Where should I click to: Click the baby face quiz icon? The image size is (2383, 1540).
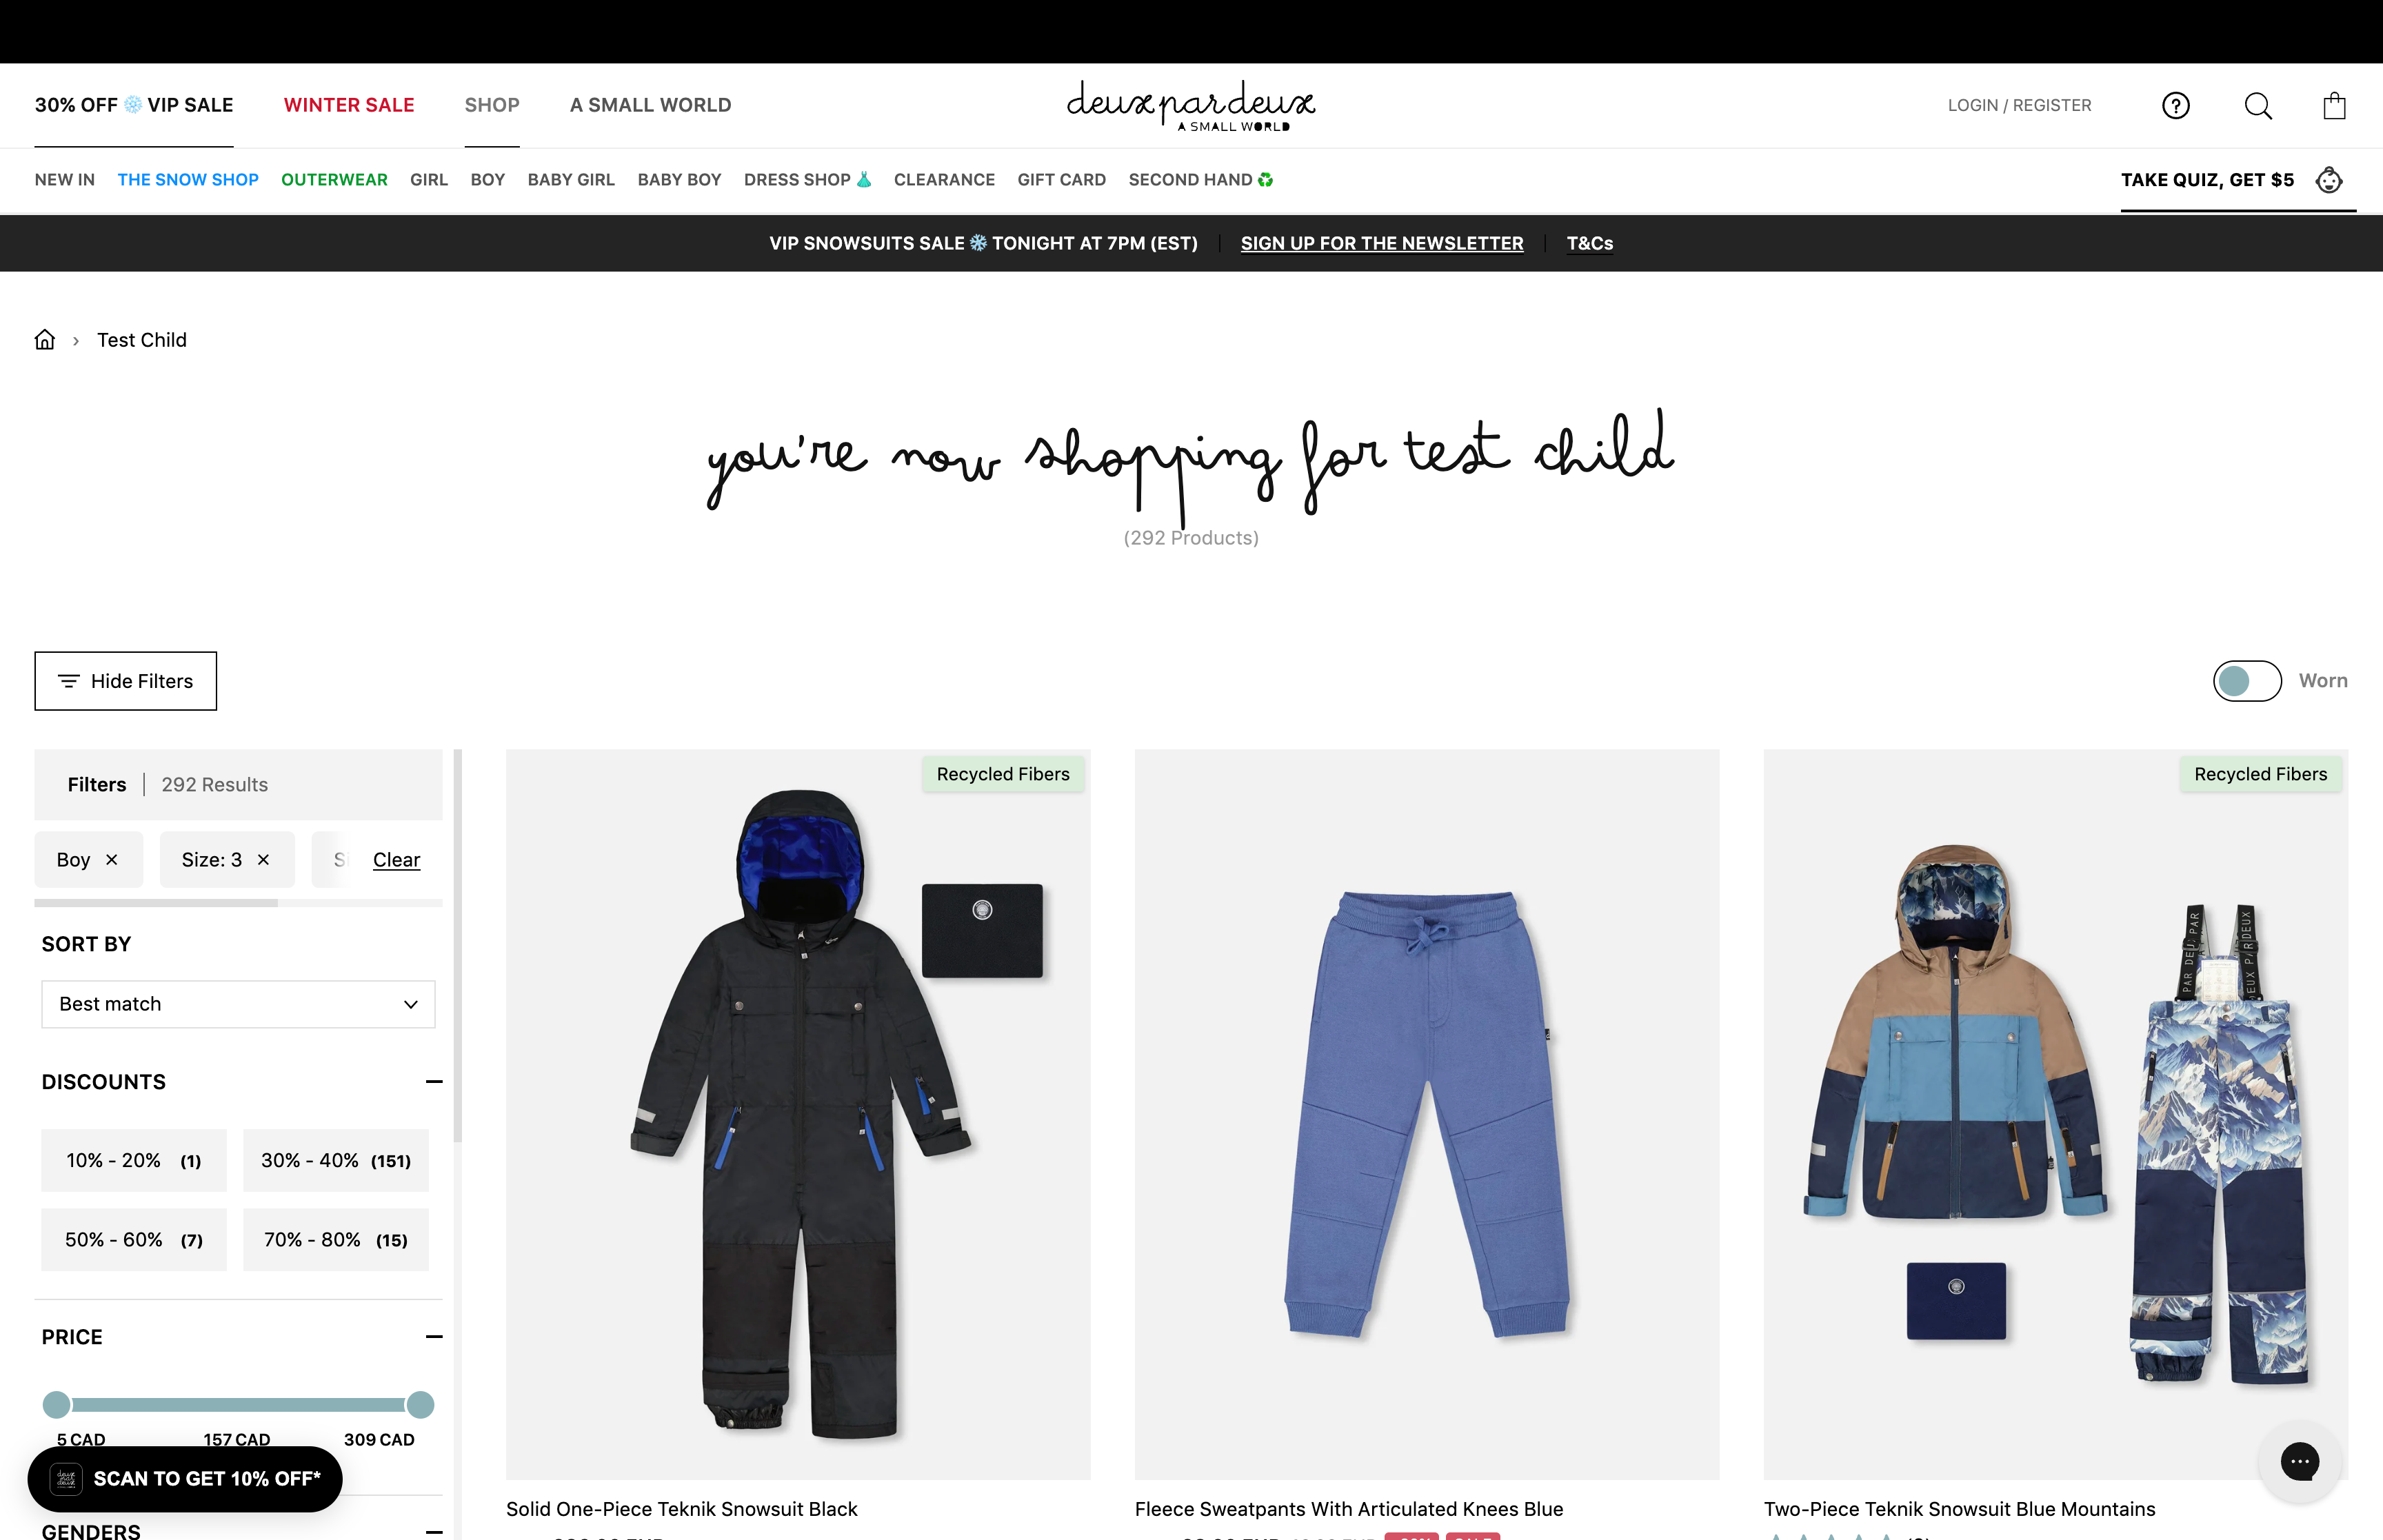2329,180
